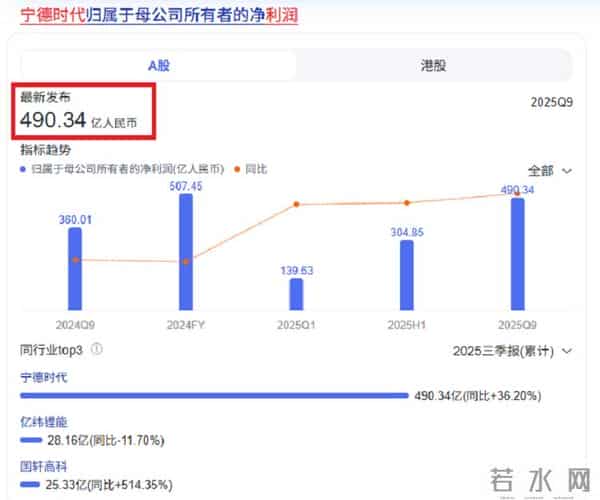Viewport: 600px width, 500px height.
Task: Select the 2025Q1 bar labeled 139.63
Action: pyautogui.click(x=297, y=294)
